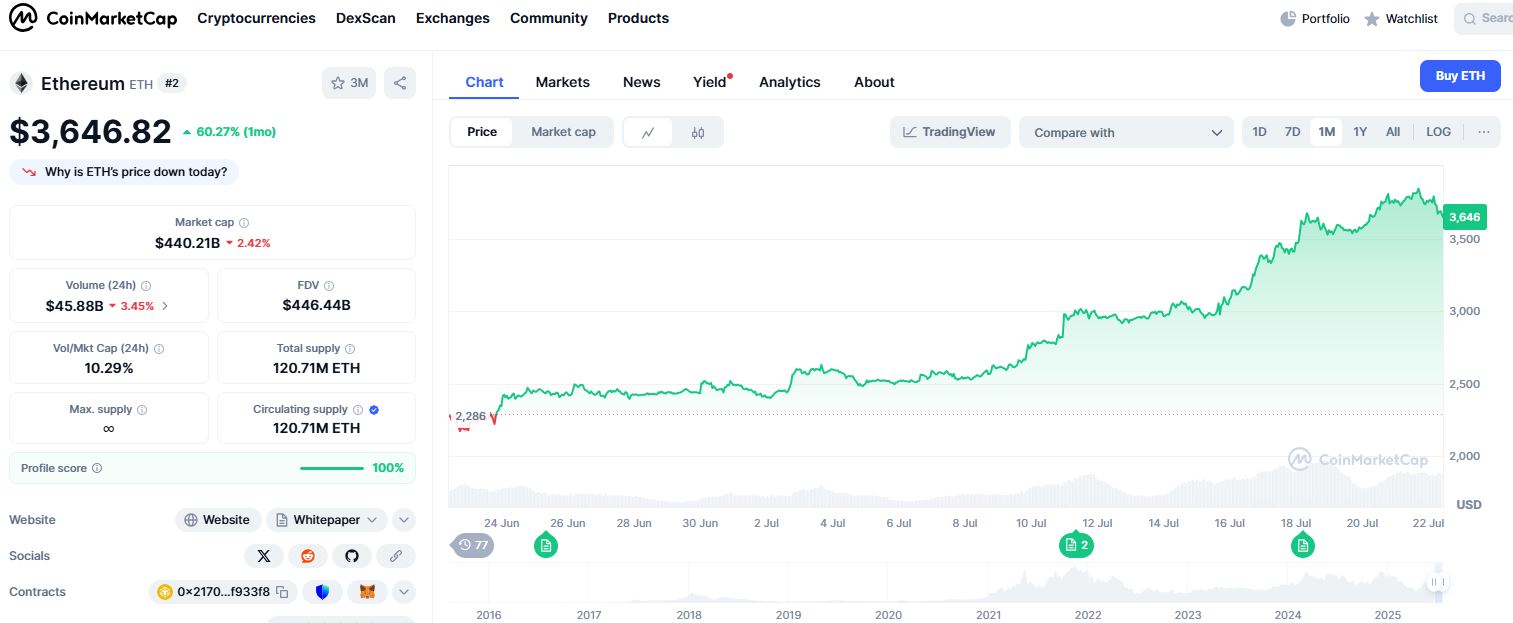Open the Whitepaper dropdown

coord(326,520)
